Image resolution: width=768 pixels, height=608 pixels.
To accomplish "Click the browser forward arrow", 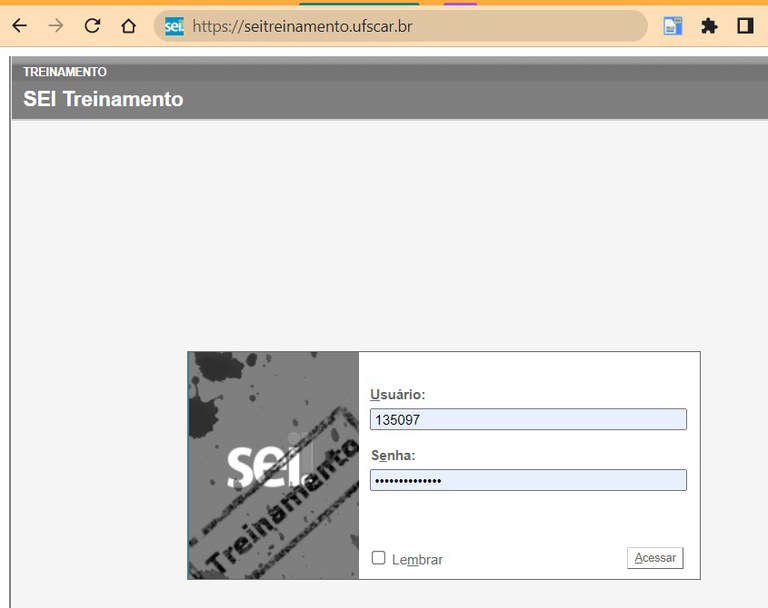I will (x=56, y=25).
